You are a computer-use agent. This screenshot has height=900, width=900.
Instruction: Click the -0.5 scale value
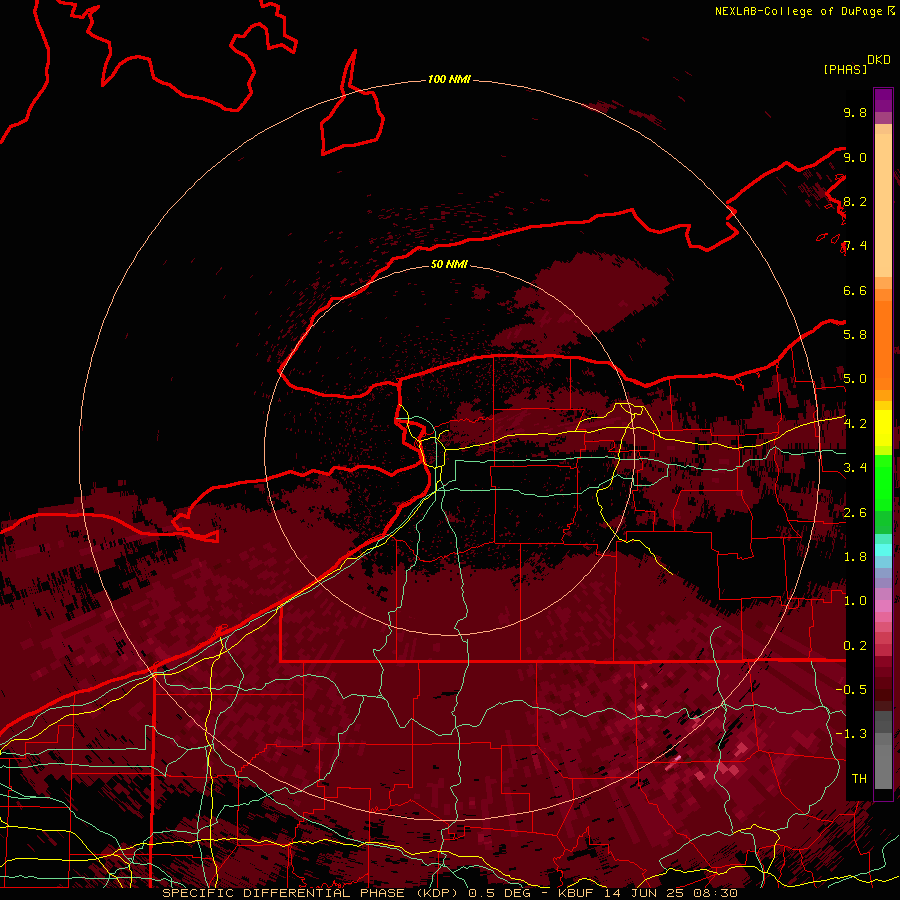tap(852, 690)
